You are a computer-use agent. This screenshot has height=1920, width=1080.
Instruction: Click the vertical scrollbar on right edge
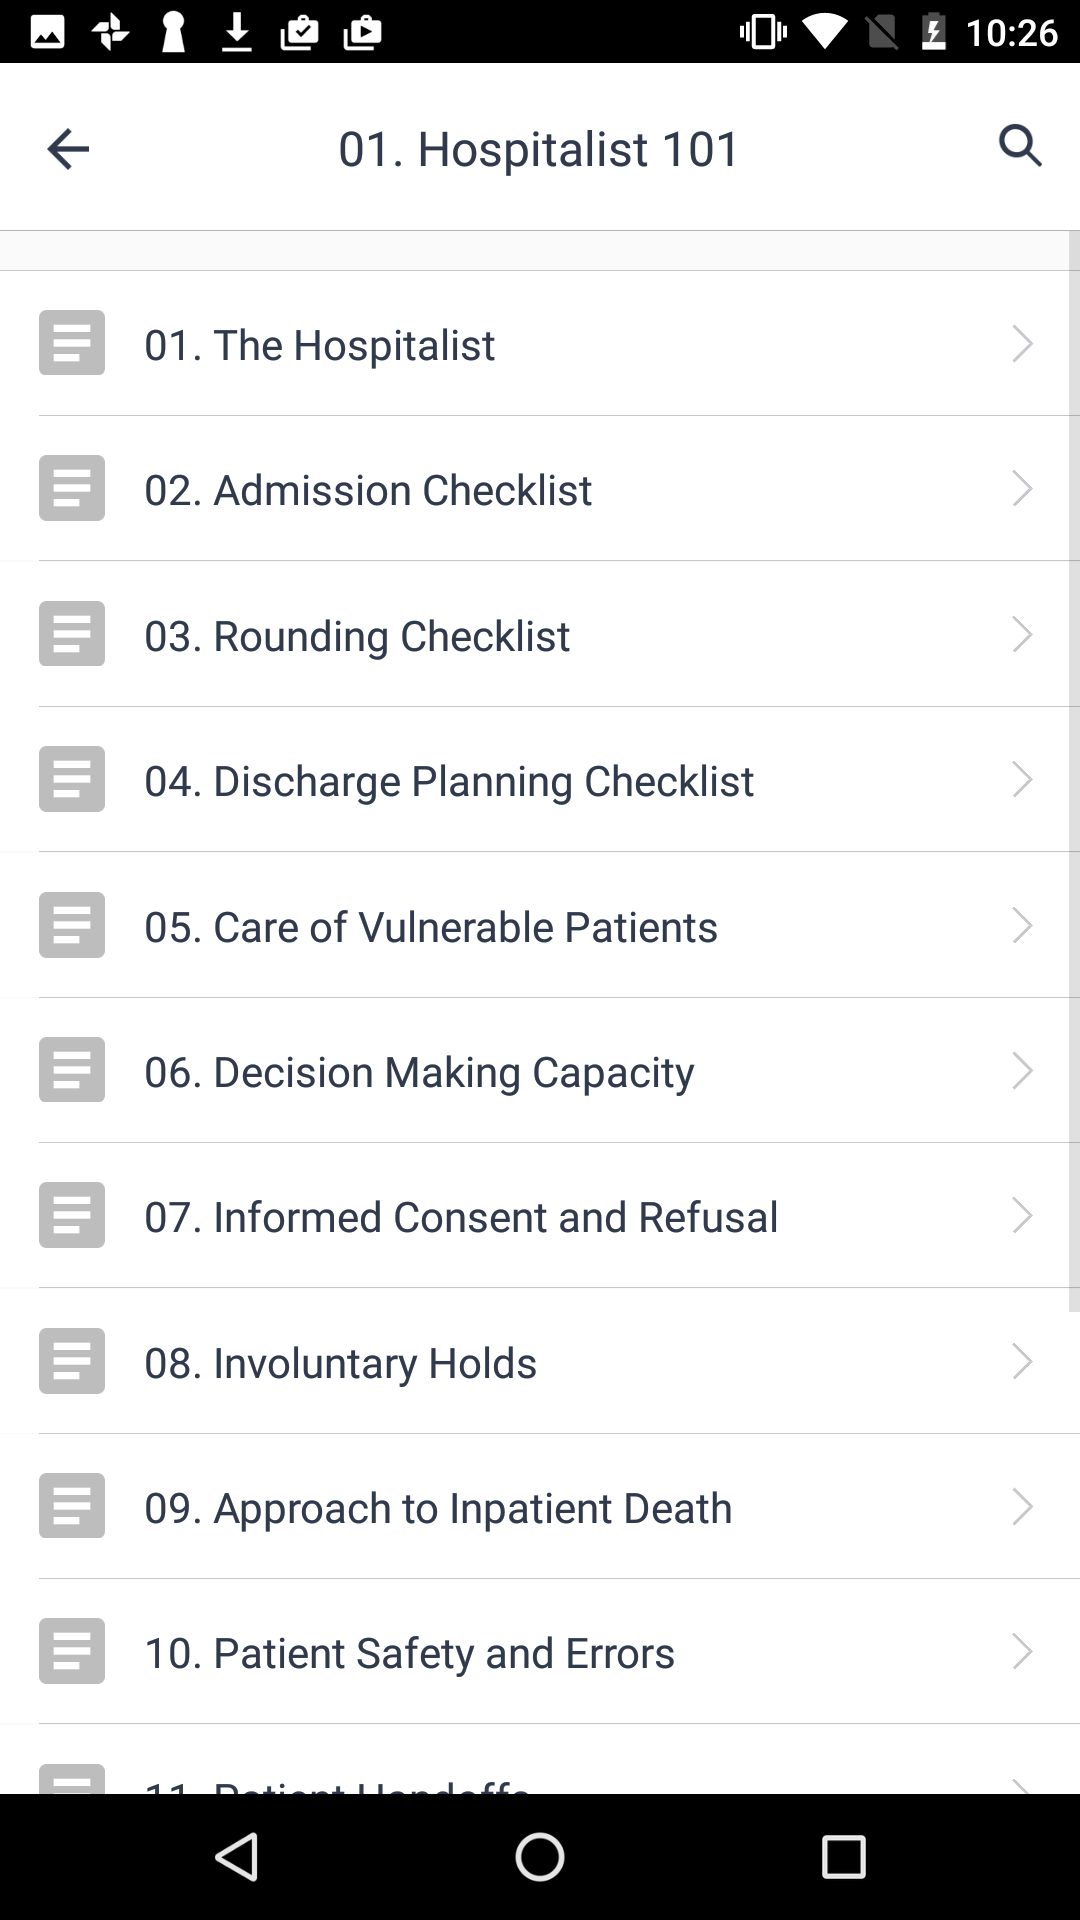[x=1074, y=771]
